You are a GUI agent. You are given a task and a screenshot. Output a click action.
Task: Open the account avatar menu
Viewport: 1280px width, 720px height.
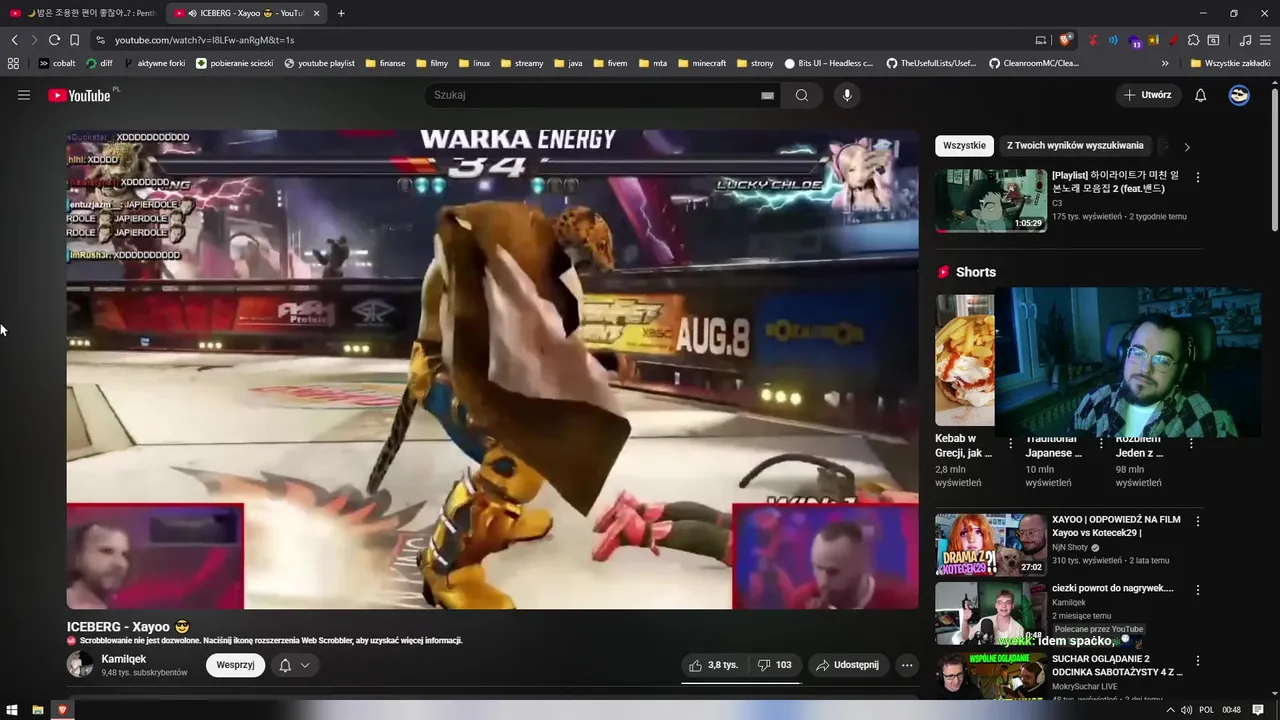pyautogui.click(x=1239, y=95)
